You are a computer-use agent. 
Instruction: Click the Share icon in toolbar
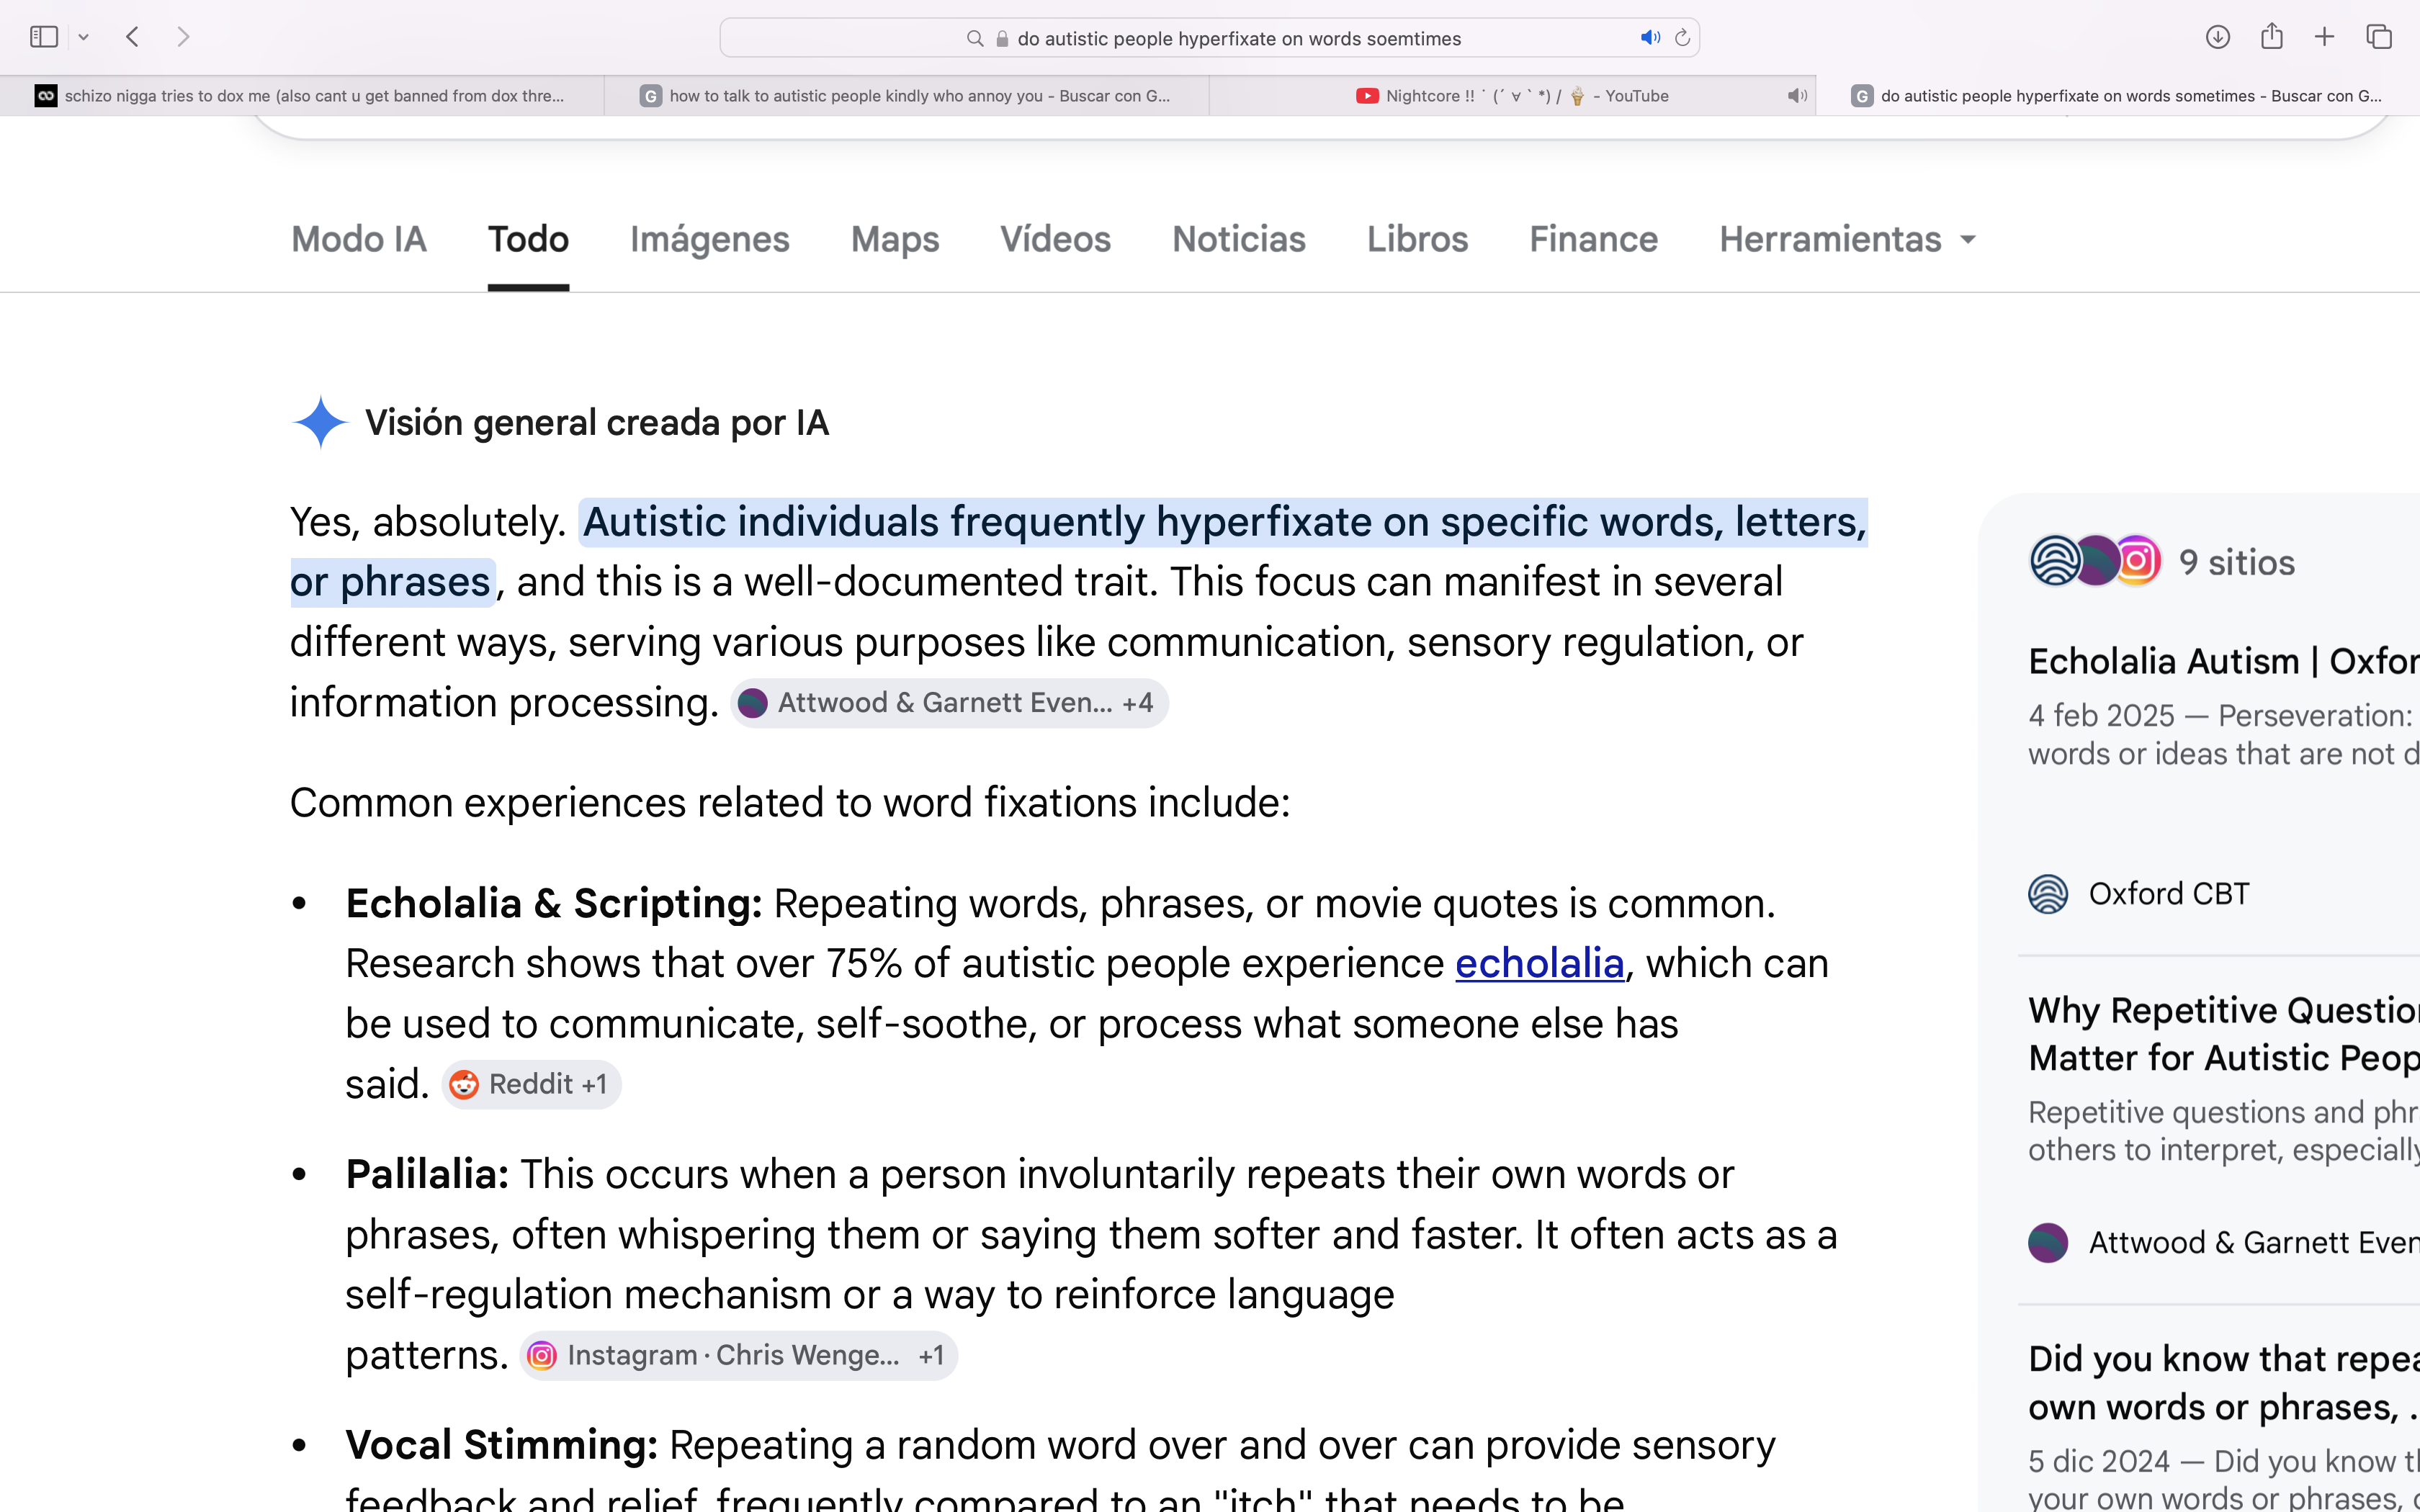pos(2271,36)
